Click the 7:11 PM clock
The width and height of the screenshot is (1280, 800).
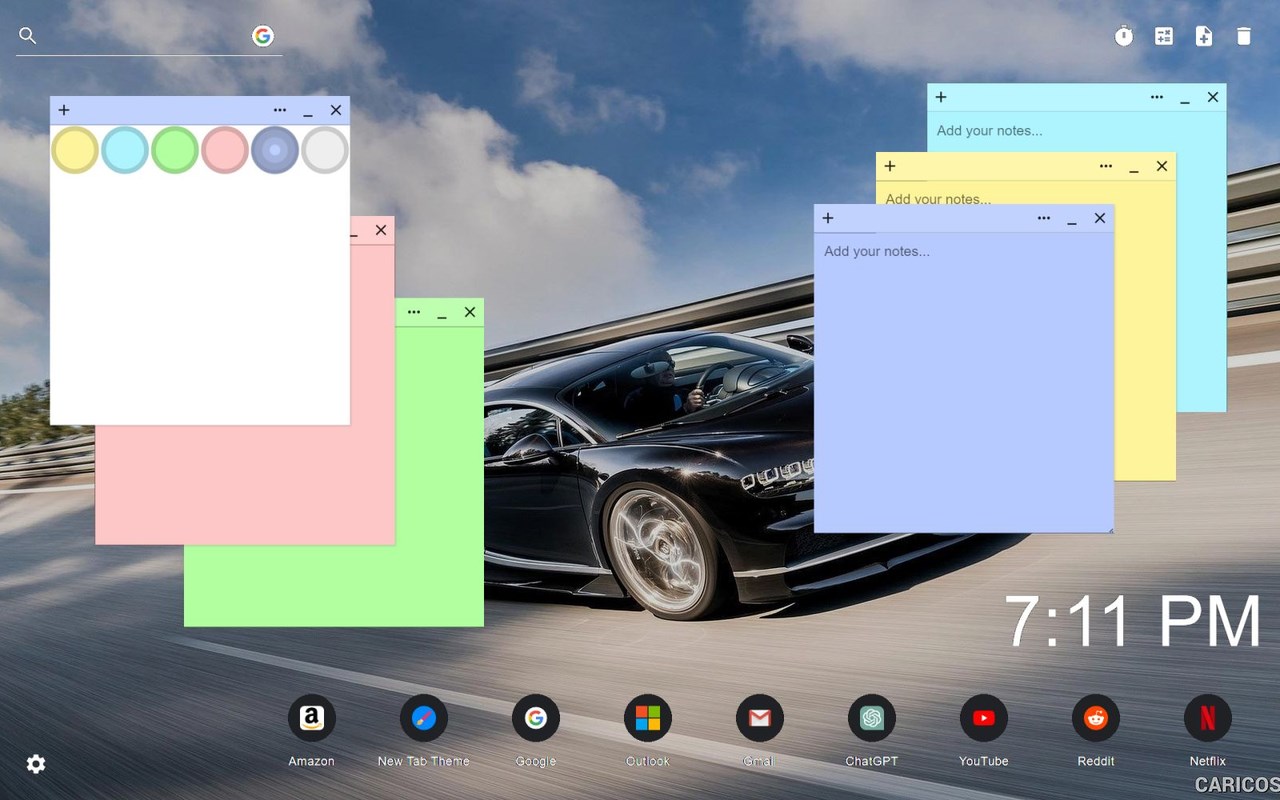pos(1133,622)
